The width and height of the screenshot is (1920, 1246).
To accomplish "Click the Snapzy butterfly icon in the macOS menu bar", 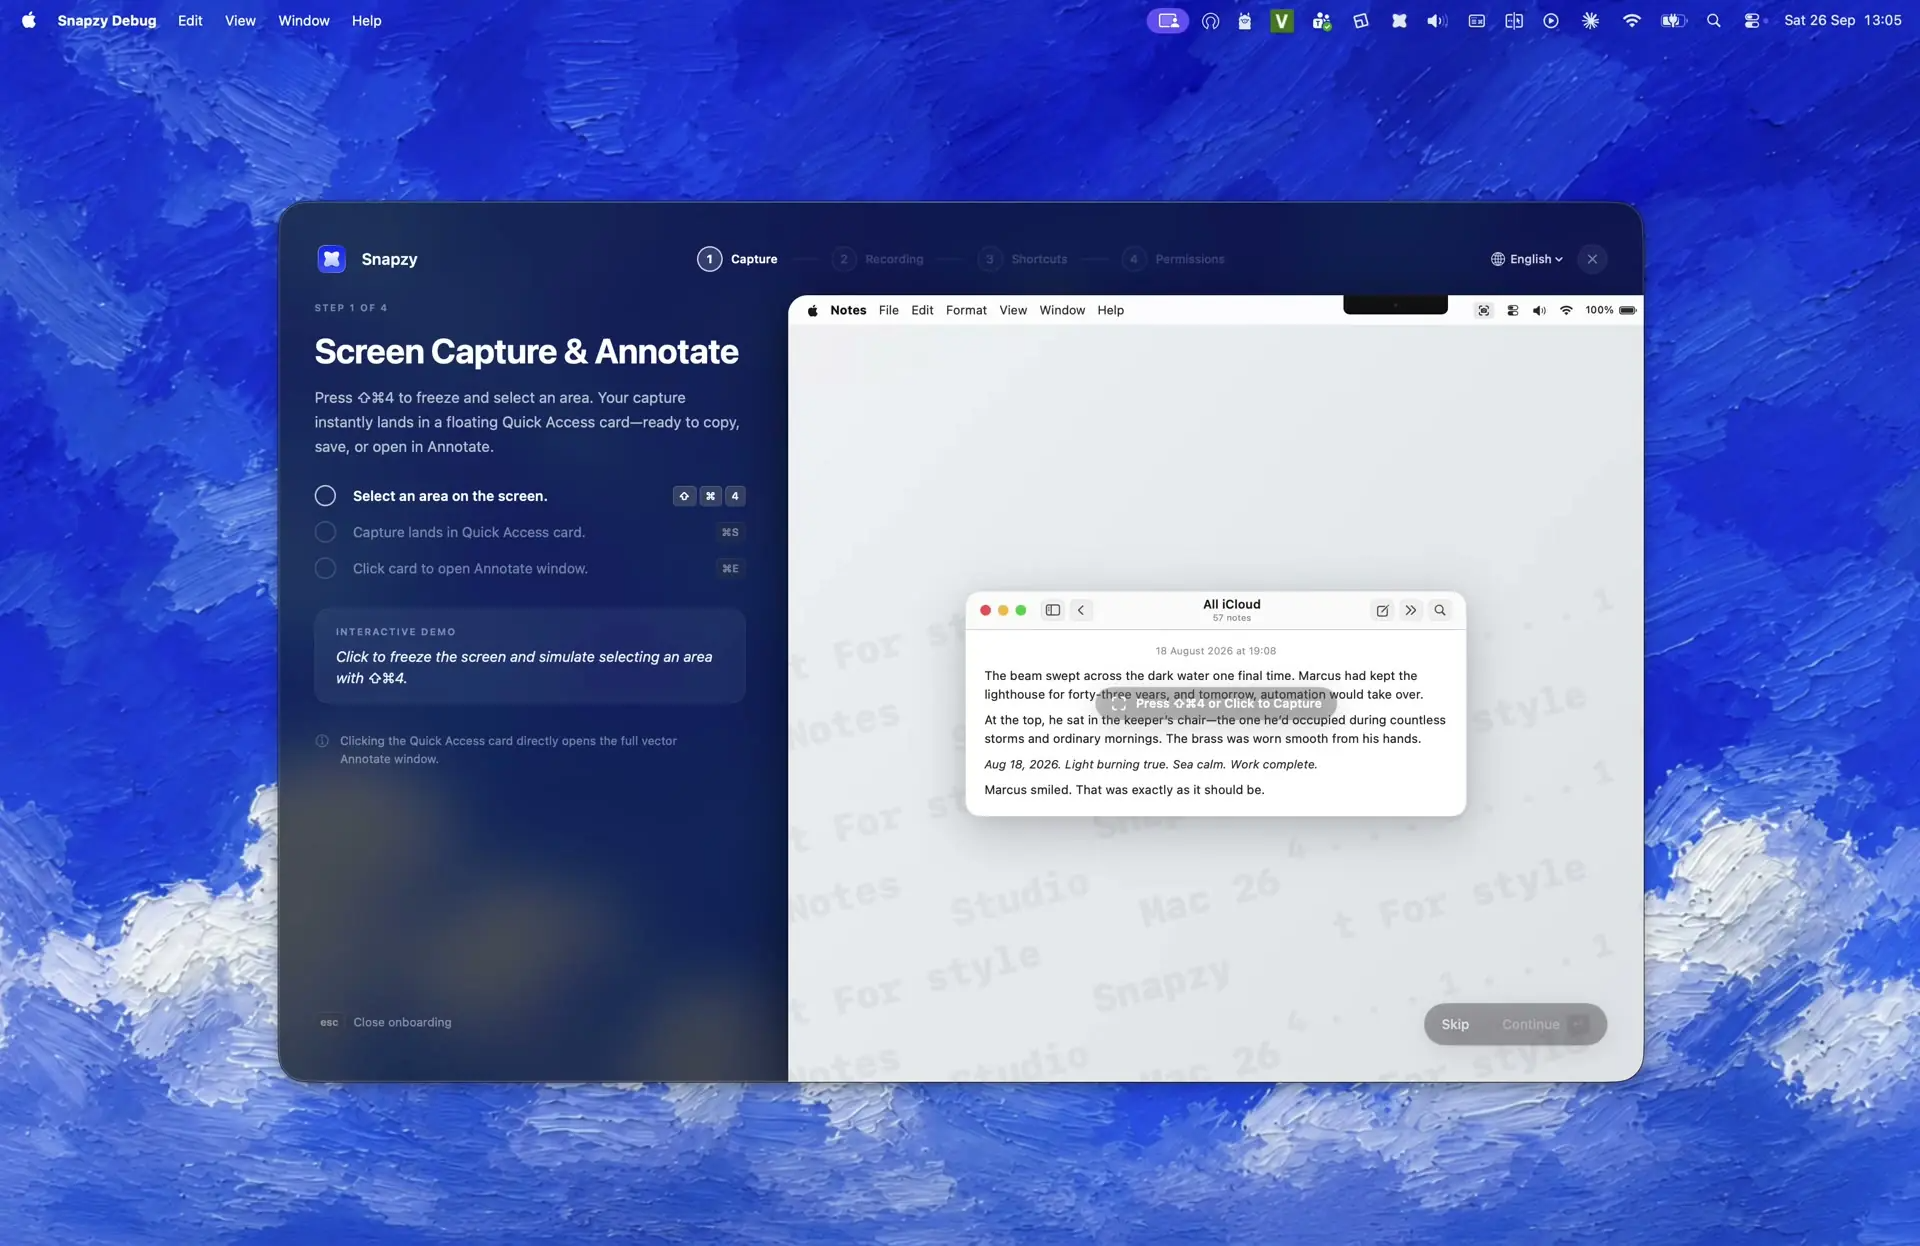I will (1399, 21).
